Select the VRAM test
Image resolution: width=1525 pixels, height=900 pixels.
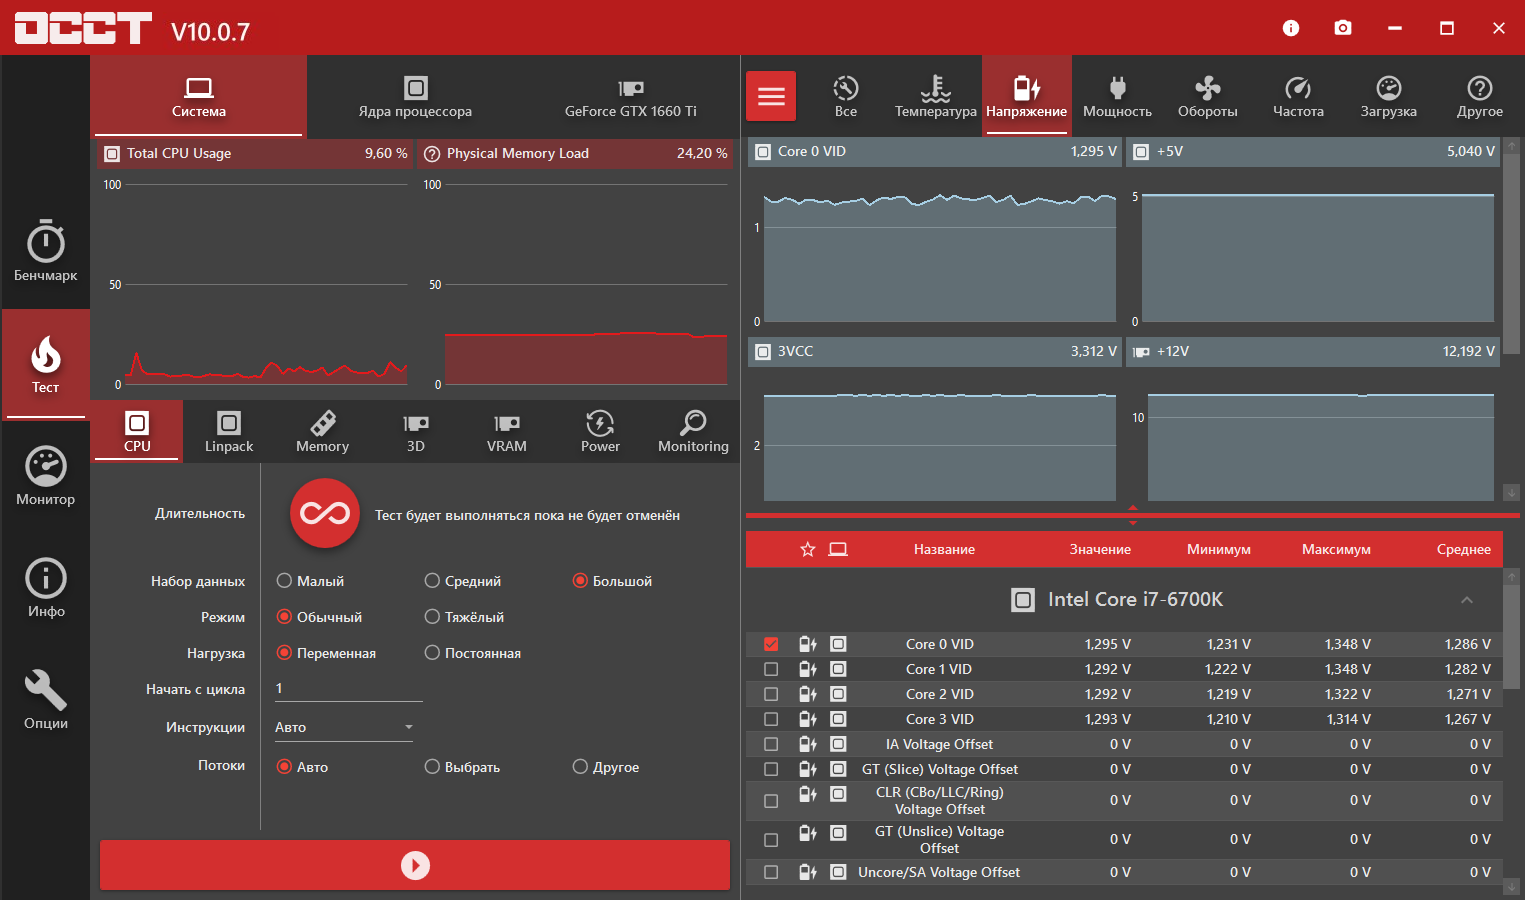coord(507,431)
